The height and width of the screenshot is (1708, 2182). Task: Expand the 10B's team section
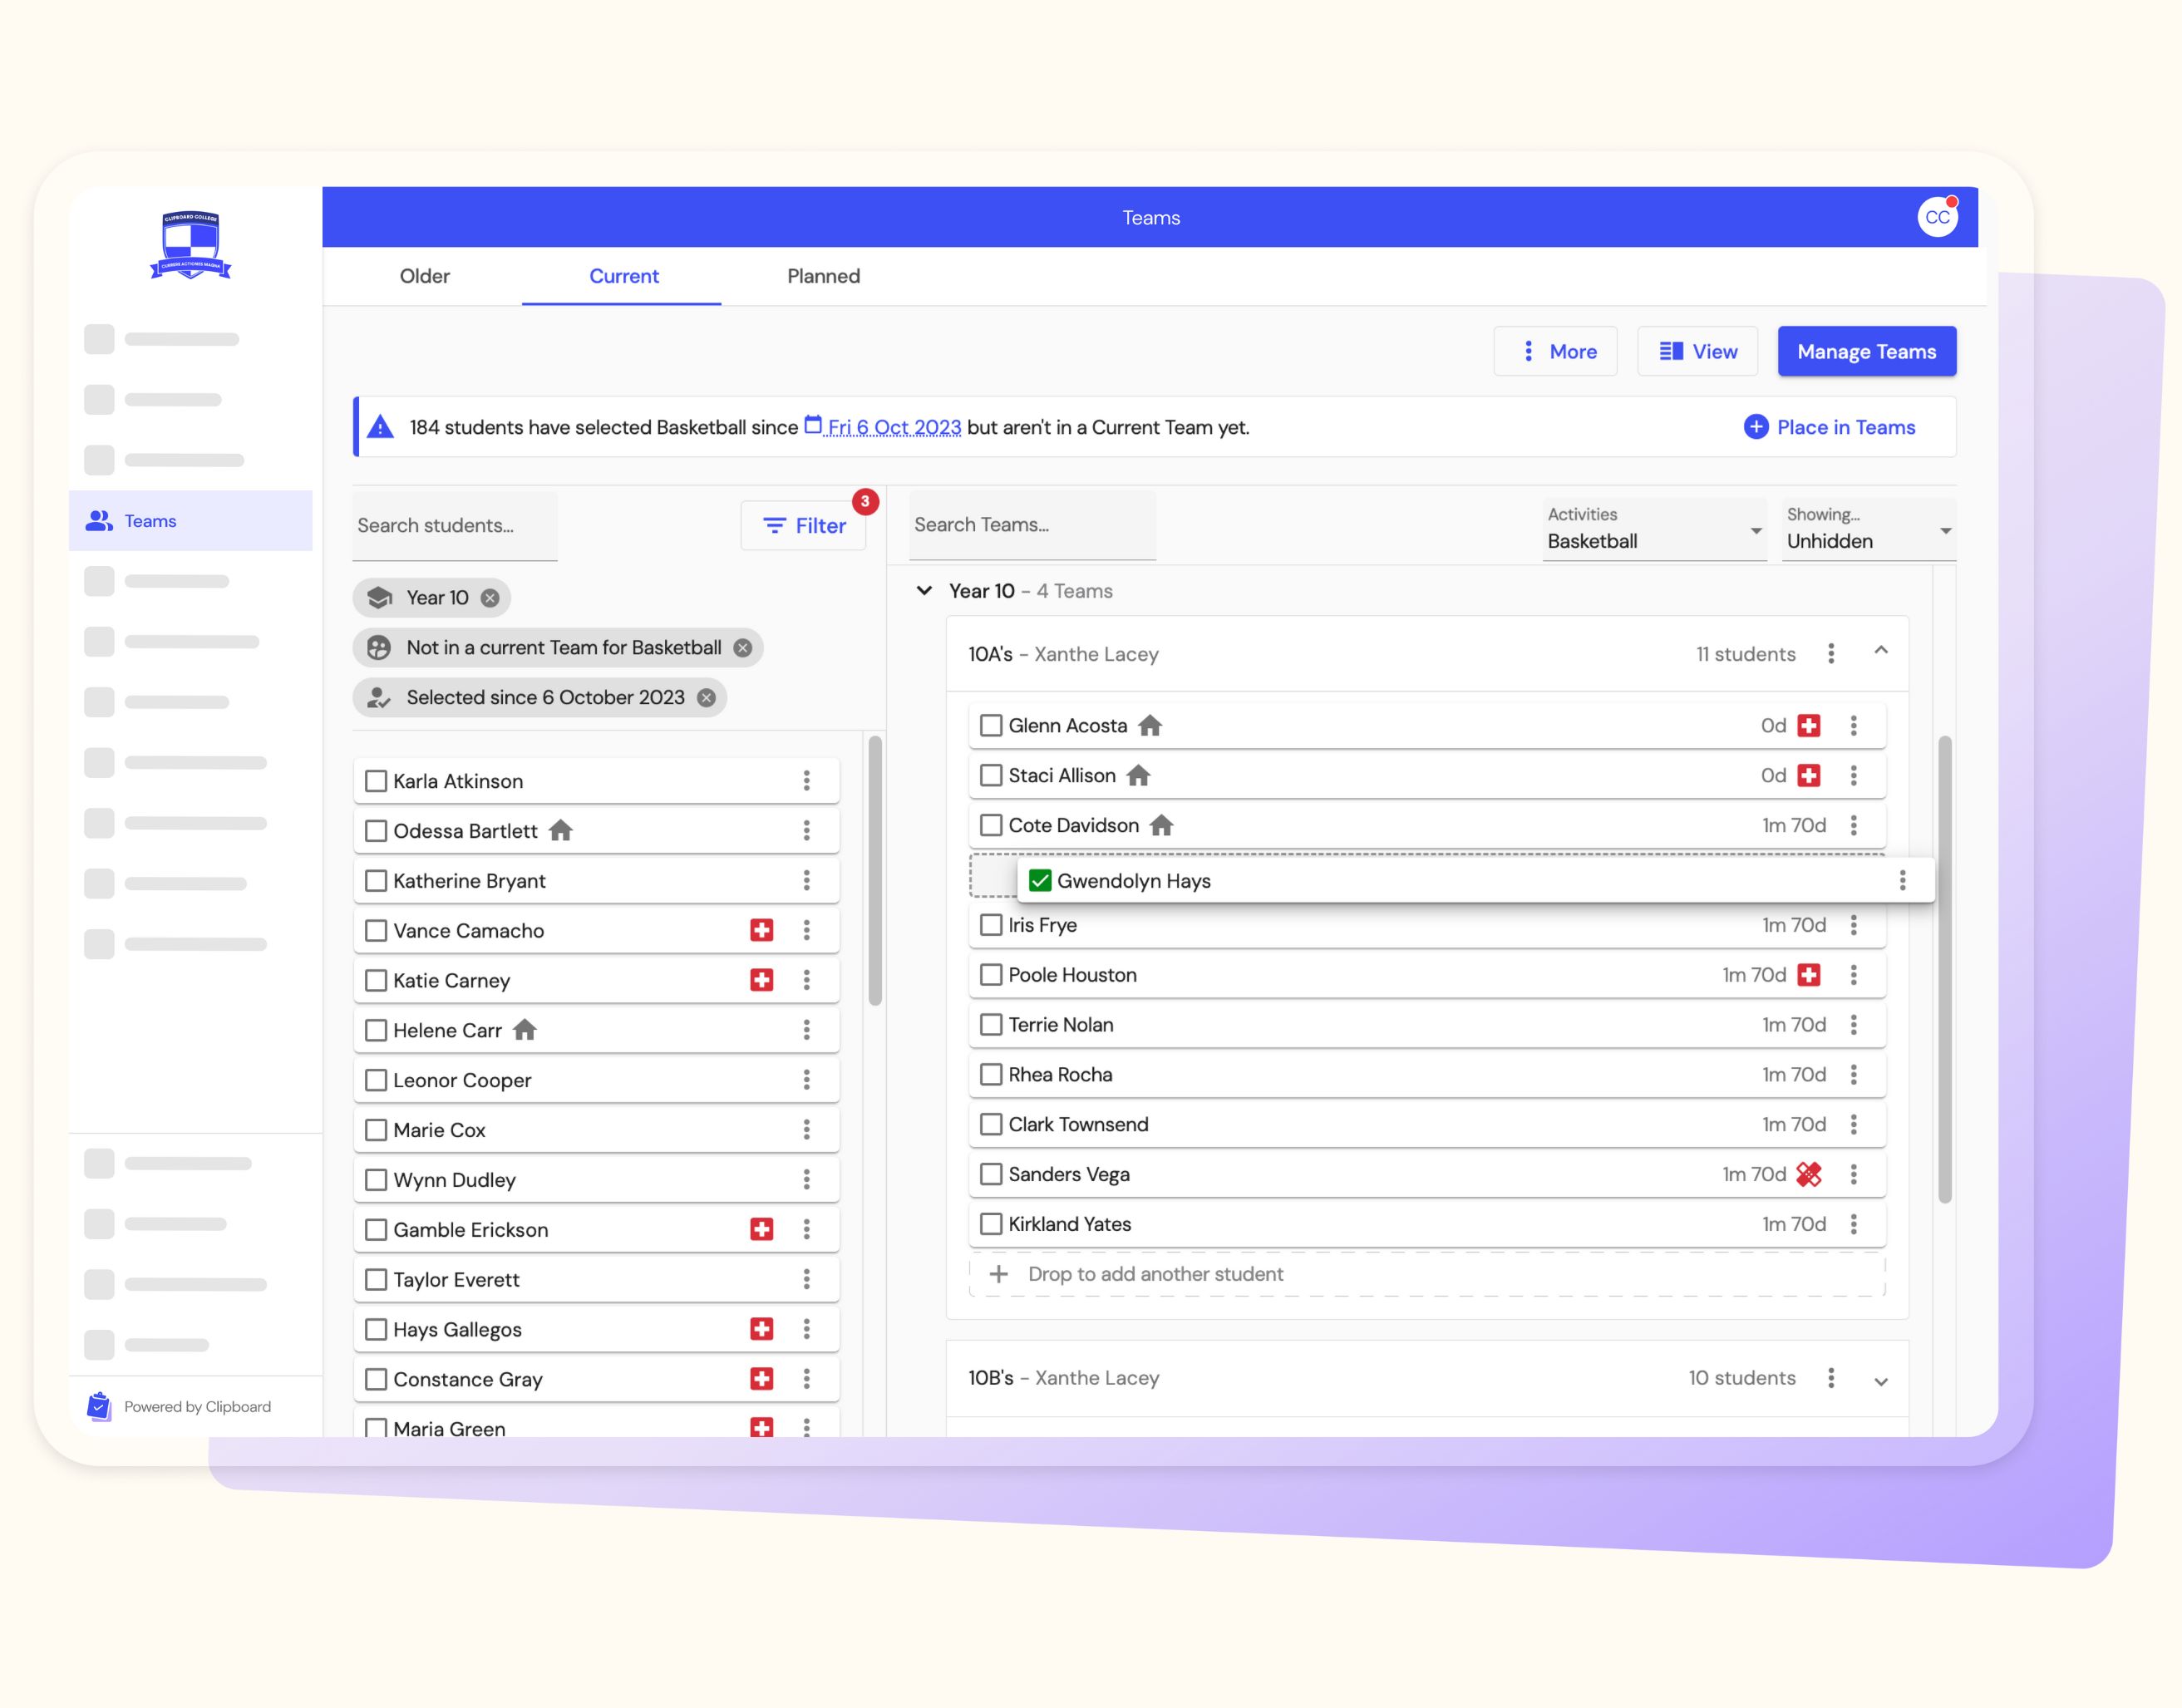point(1882,1378)
